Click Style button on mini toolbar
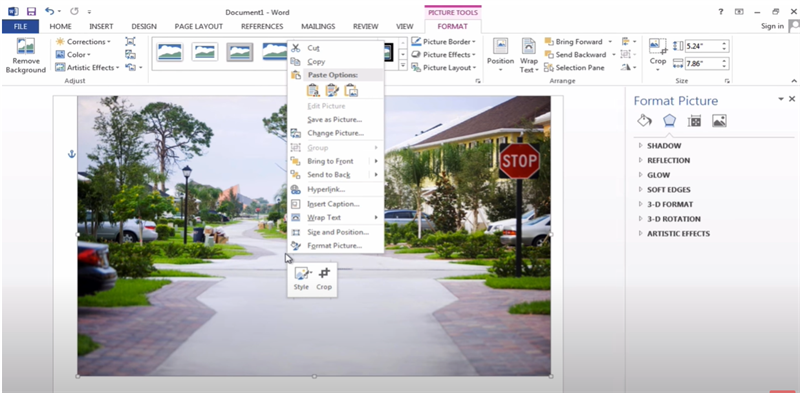Image resolution: width=800 pixels, height=393 pixels. (301, 279)
